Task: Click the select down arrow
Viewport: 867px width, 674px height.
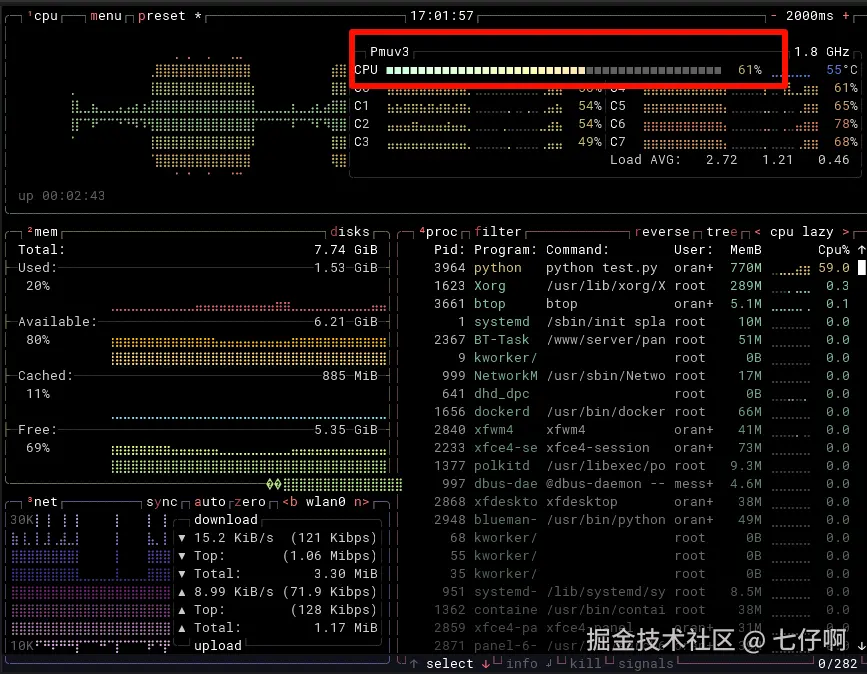Action: tap(485, 663)
